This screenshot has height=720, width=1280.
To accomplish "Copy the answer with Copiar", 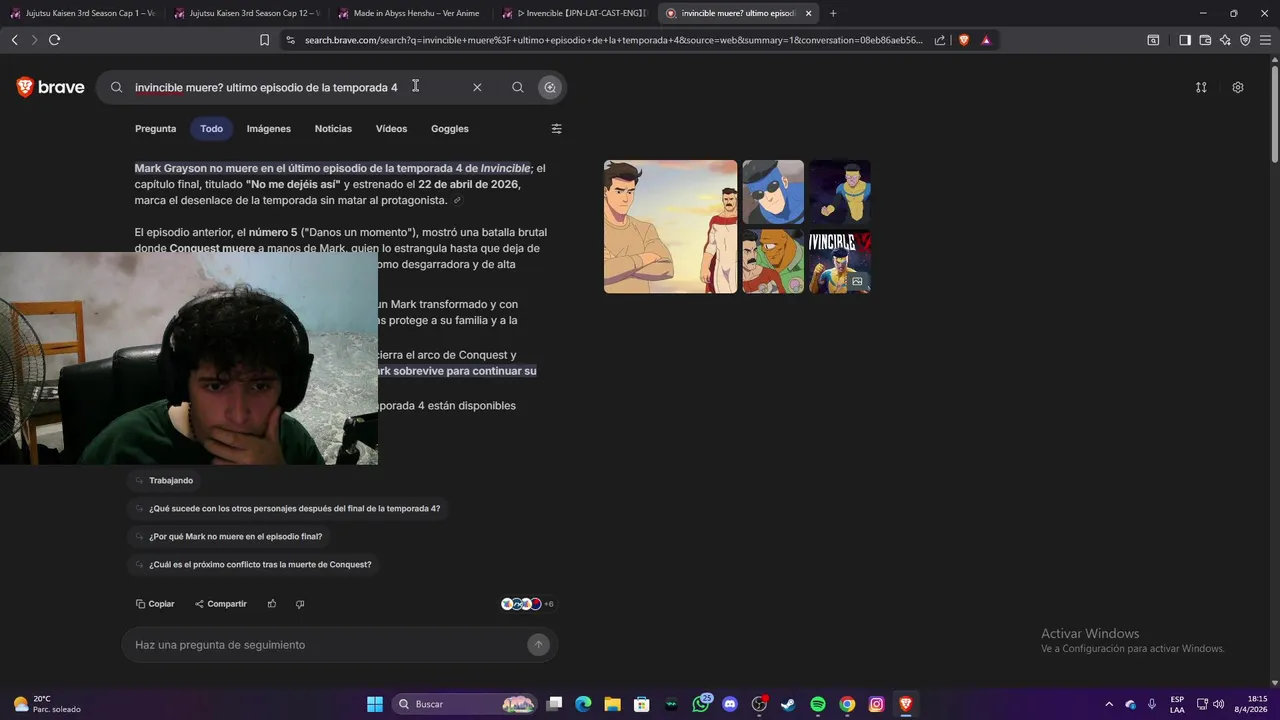I will point(155,604).
